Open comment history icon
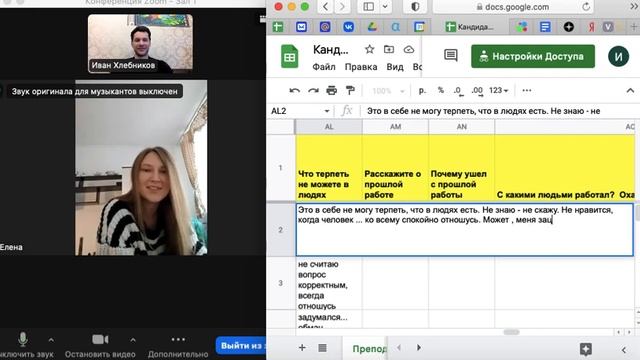Screen dimensions: 640x360 pos(451,55)
